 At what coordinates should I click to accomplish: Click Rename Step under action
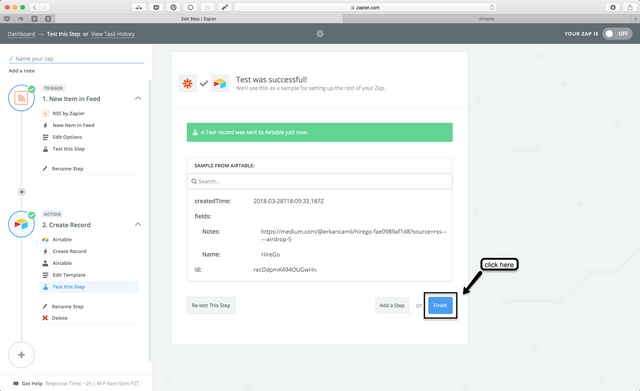[x=67, y=307]
